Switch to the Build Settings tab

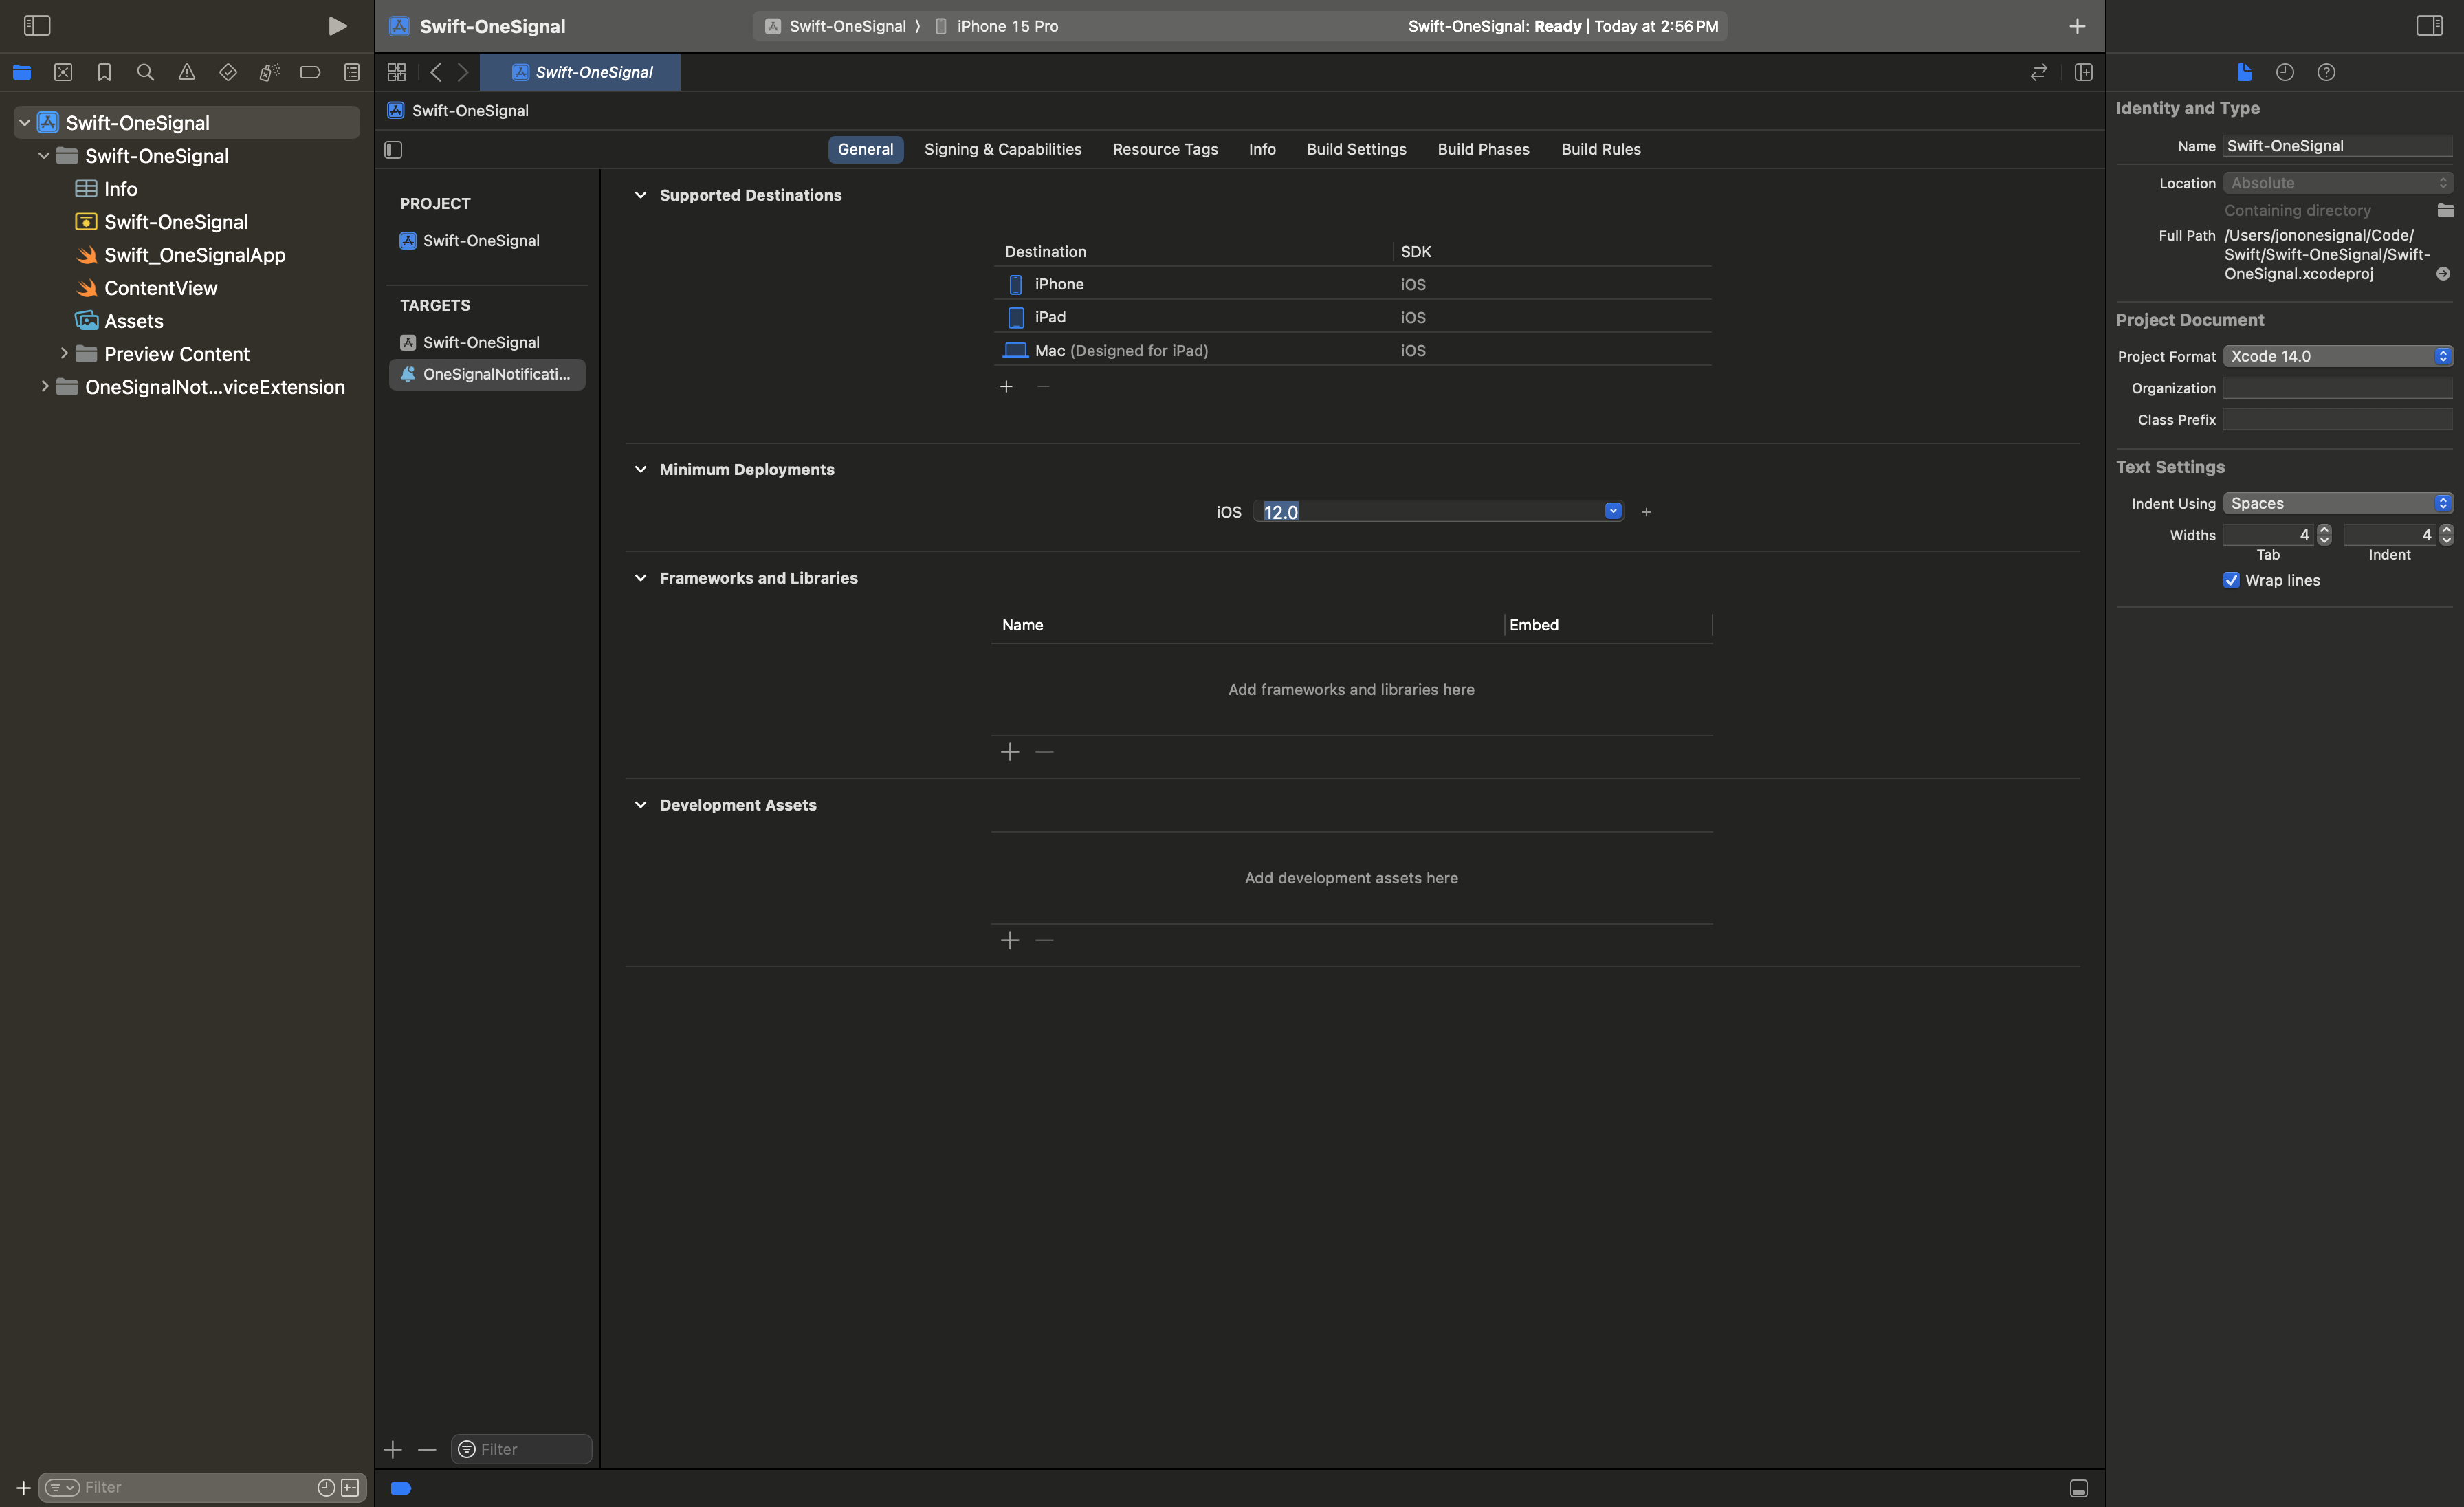tap(1356, 150)
